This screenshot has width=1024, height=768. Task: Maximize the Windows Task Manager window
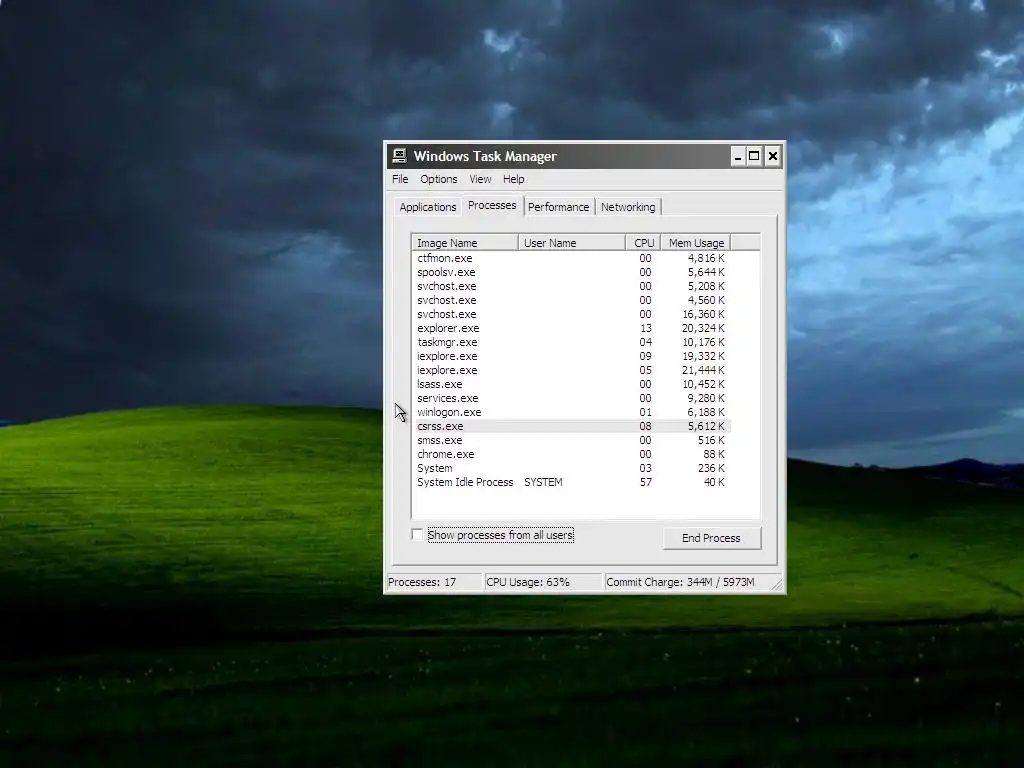click(x=754, y=156)
